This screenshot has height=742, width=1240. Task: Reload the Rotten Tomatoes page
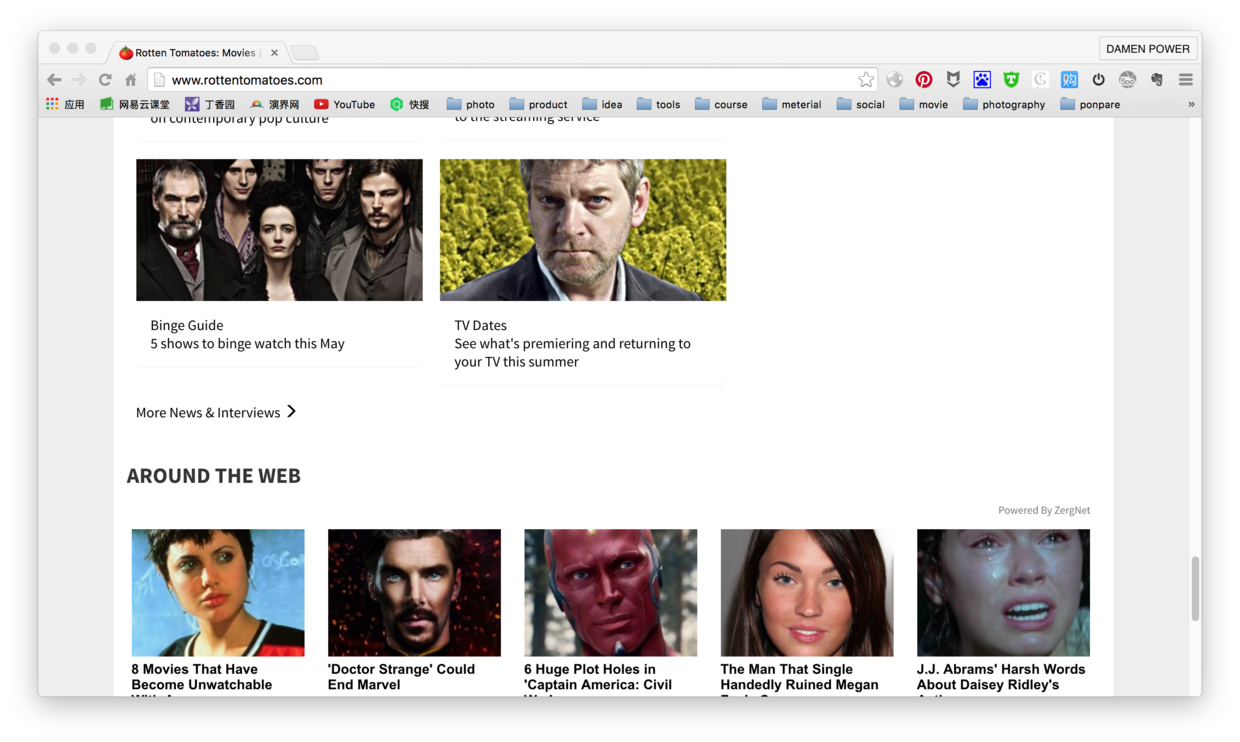click(x=105, y=80)
